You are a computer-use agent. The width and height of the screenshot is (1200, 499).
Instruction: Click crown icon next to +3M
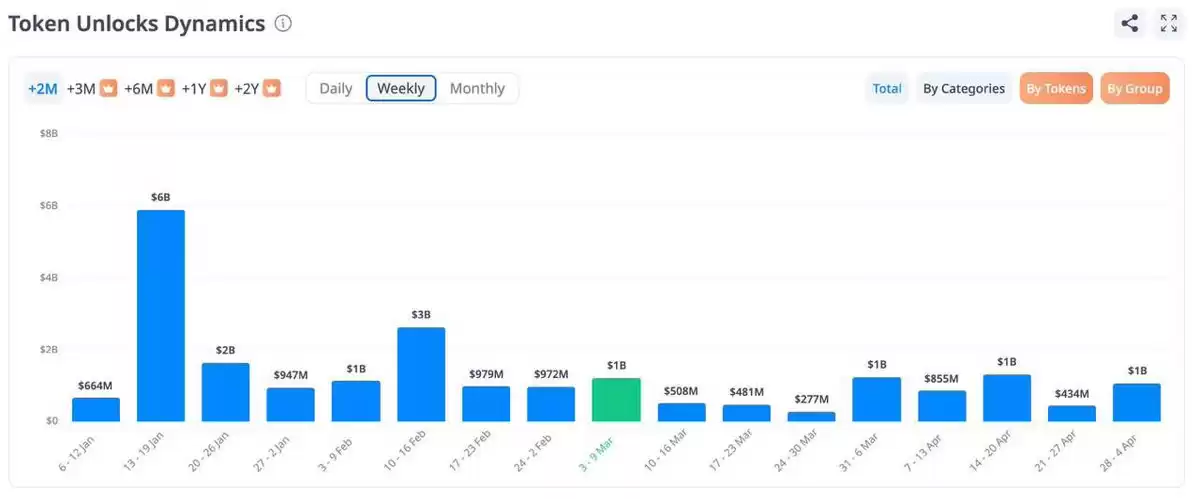pyautogui.click(x=109, y=88)
